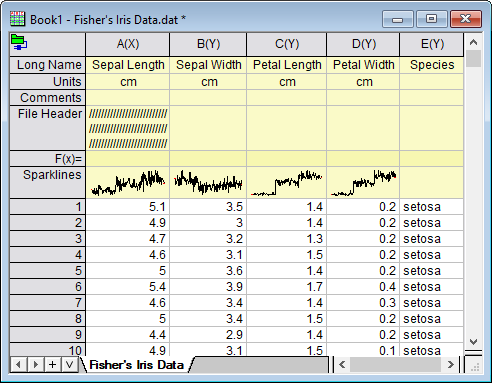Click the File Header row label

pos(48,128)
